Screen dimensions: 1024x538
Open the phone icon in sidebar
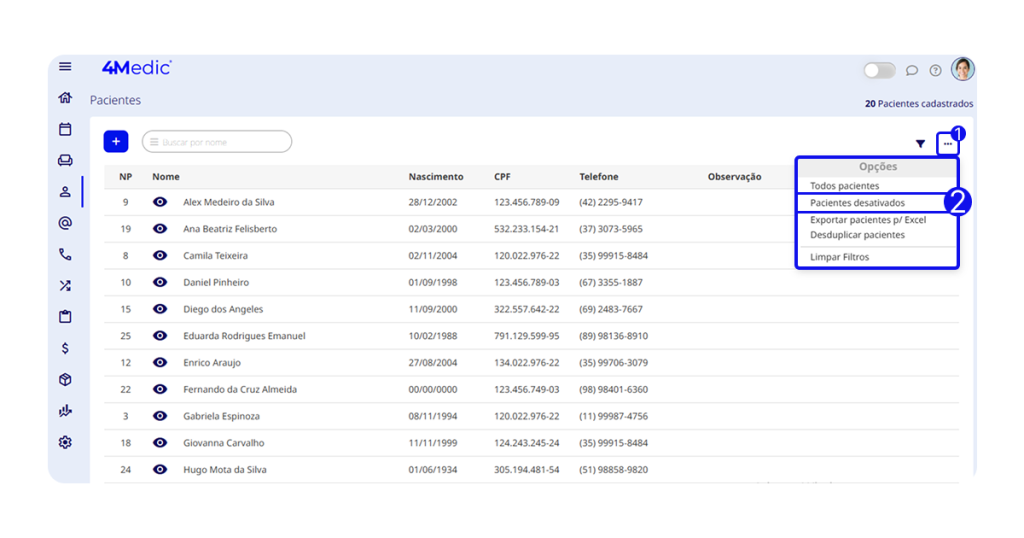(65, 254)
